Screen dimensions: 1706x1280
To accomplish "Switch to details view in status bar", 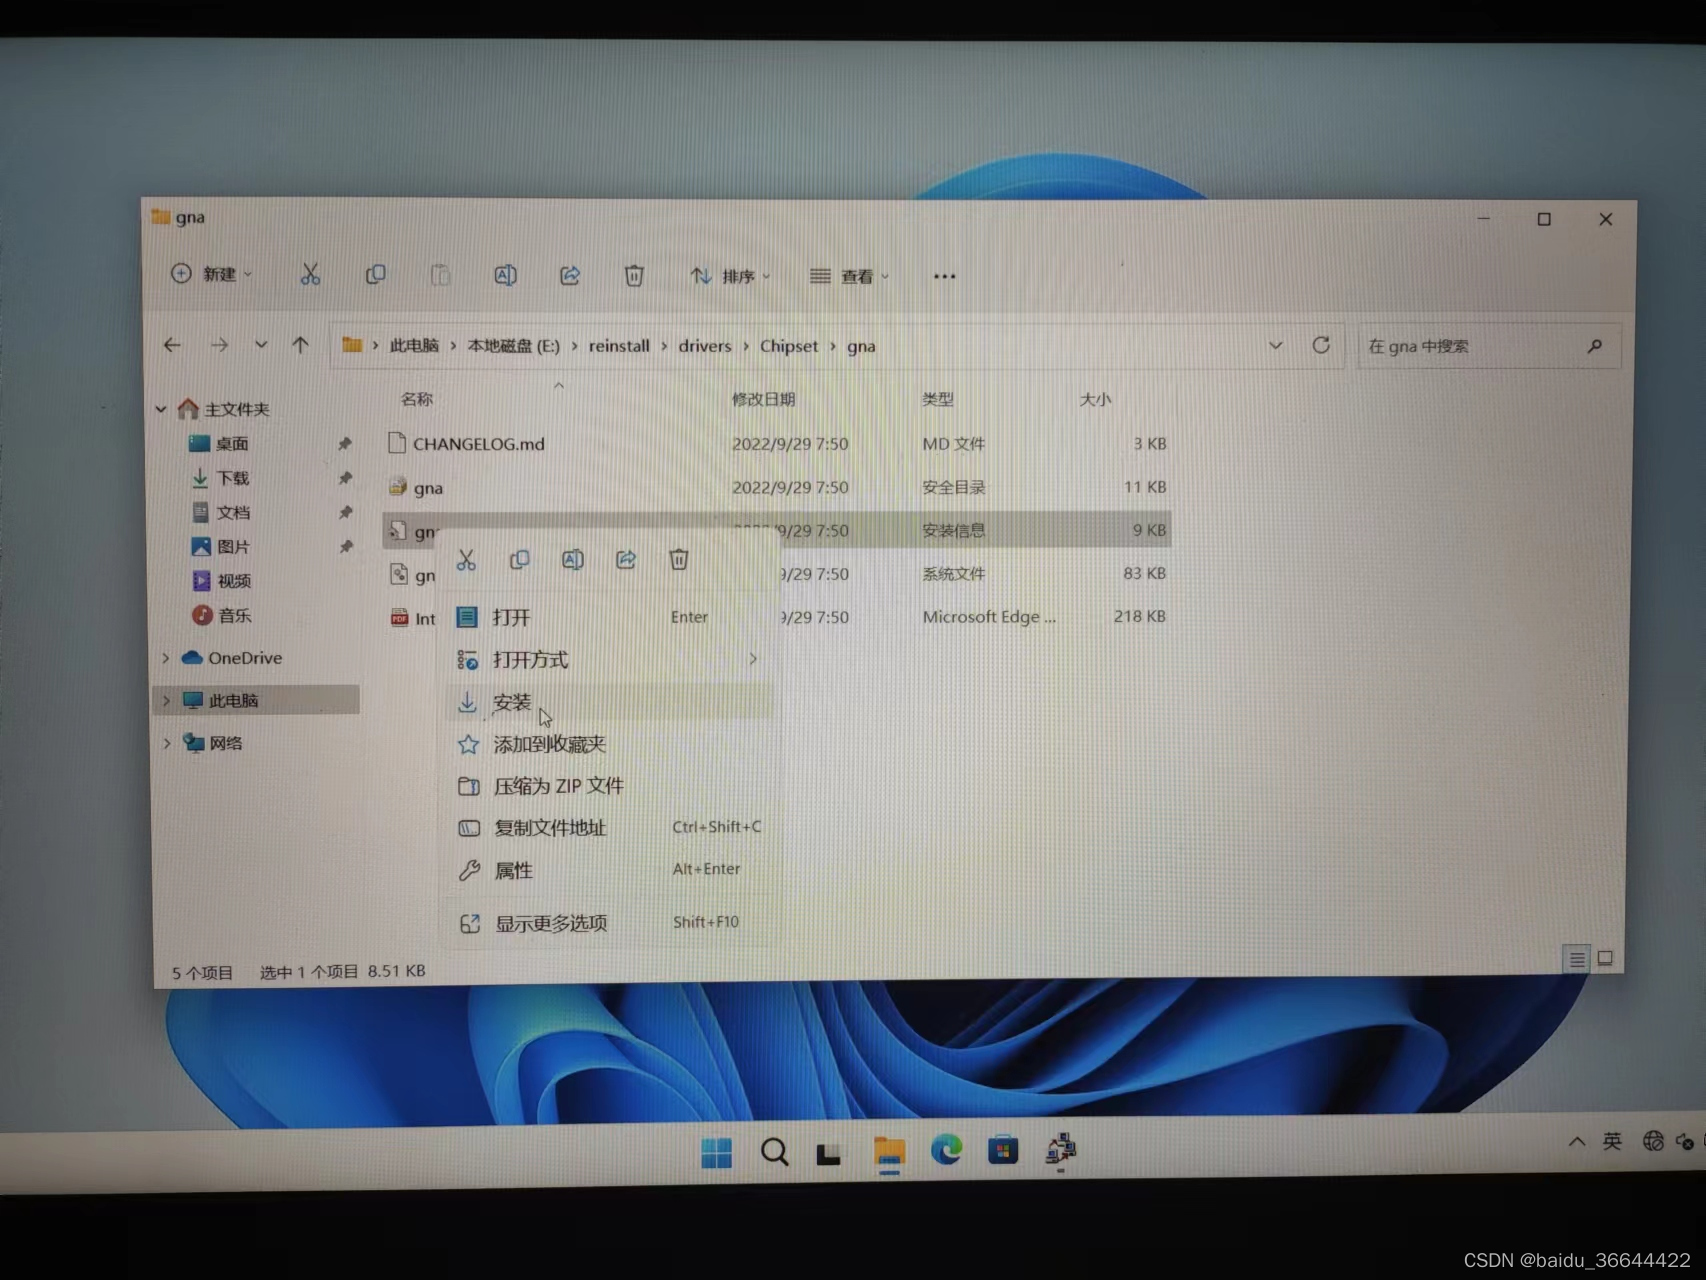I will [x=1577, y=959].
